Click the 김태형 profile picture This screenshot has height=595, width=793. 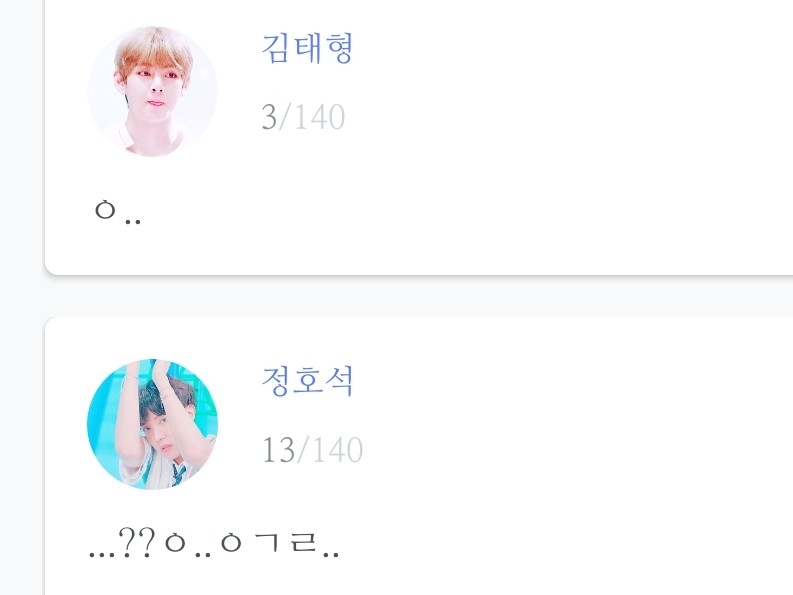(152, 92)
